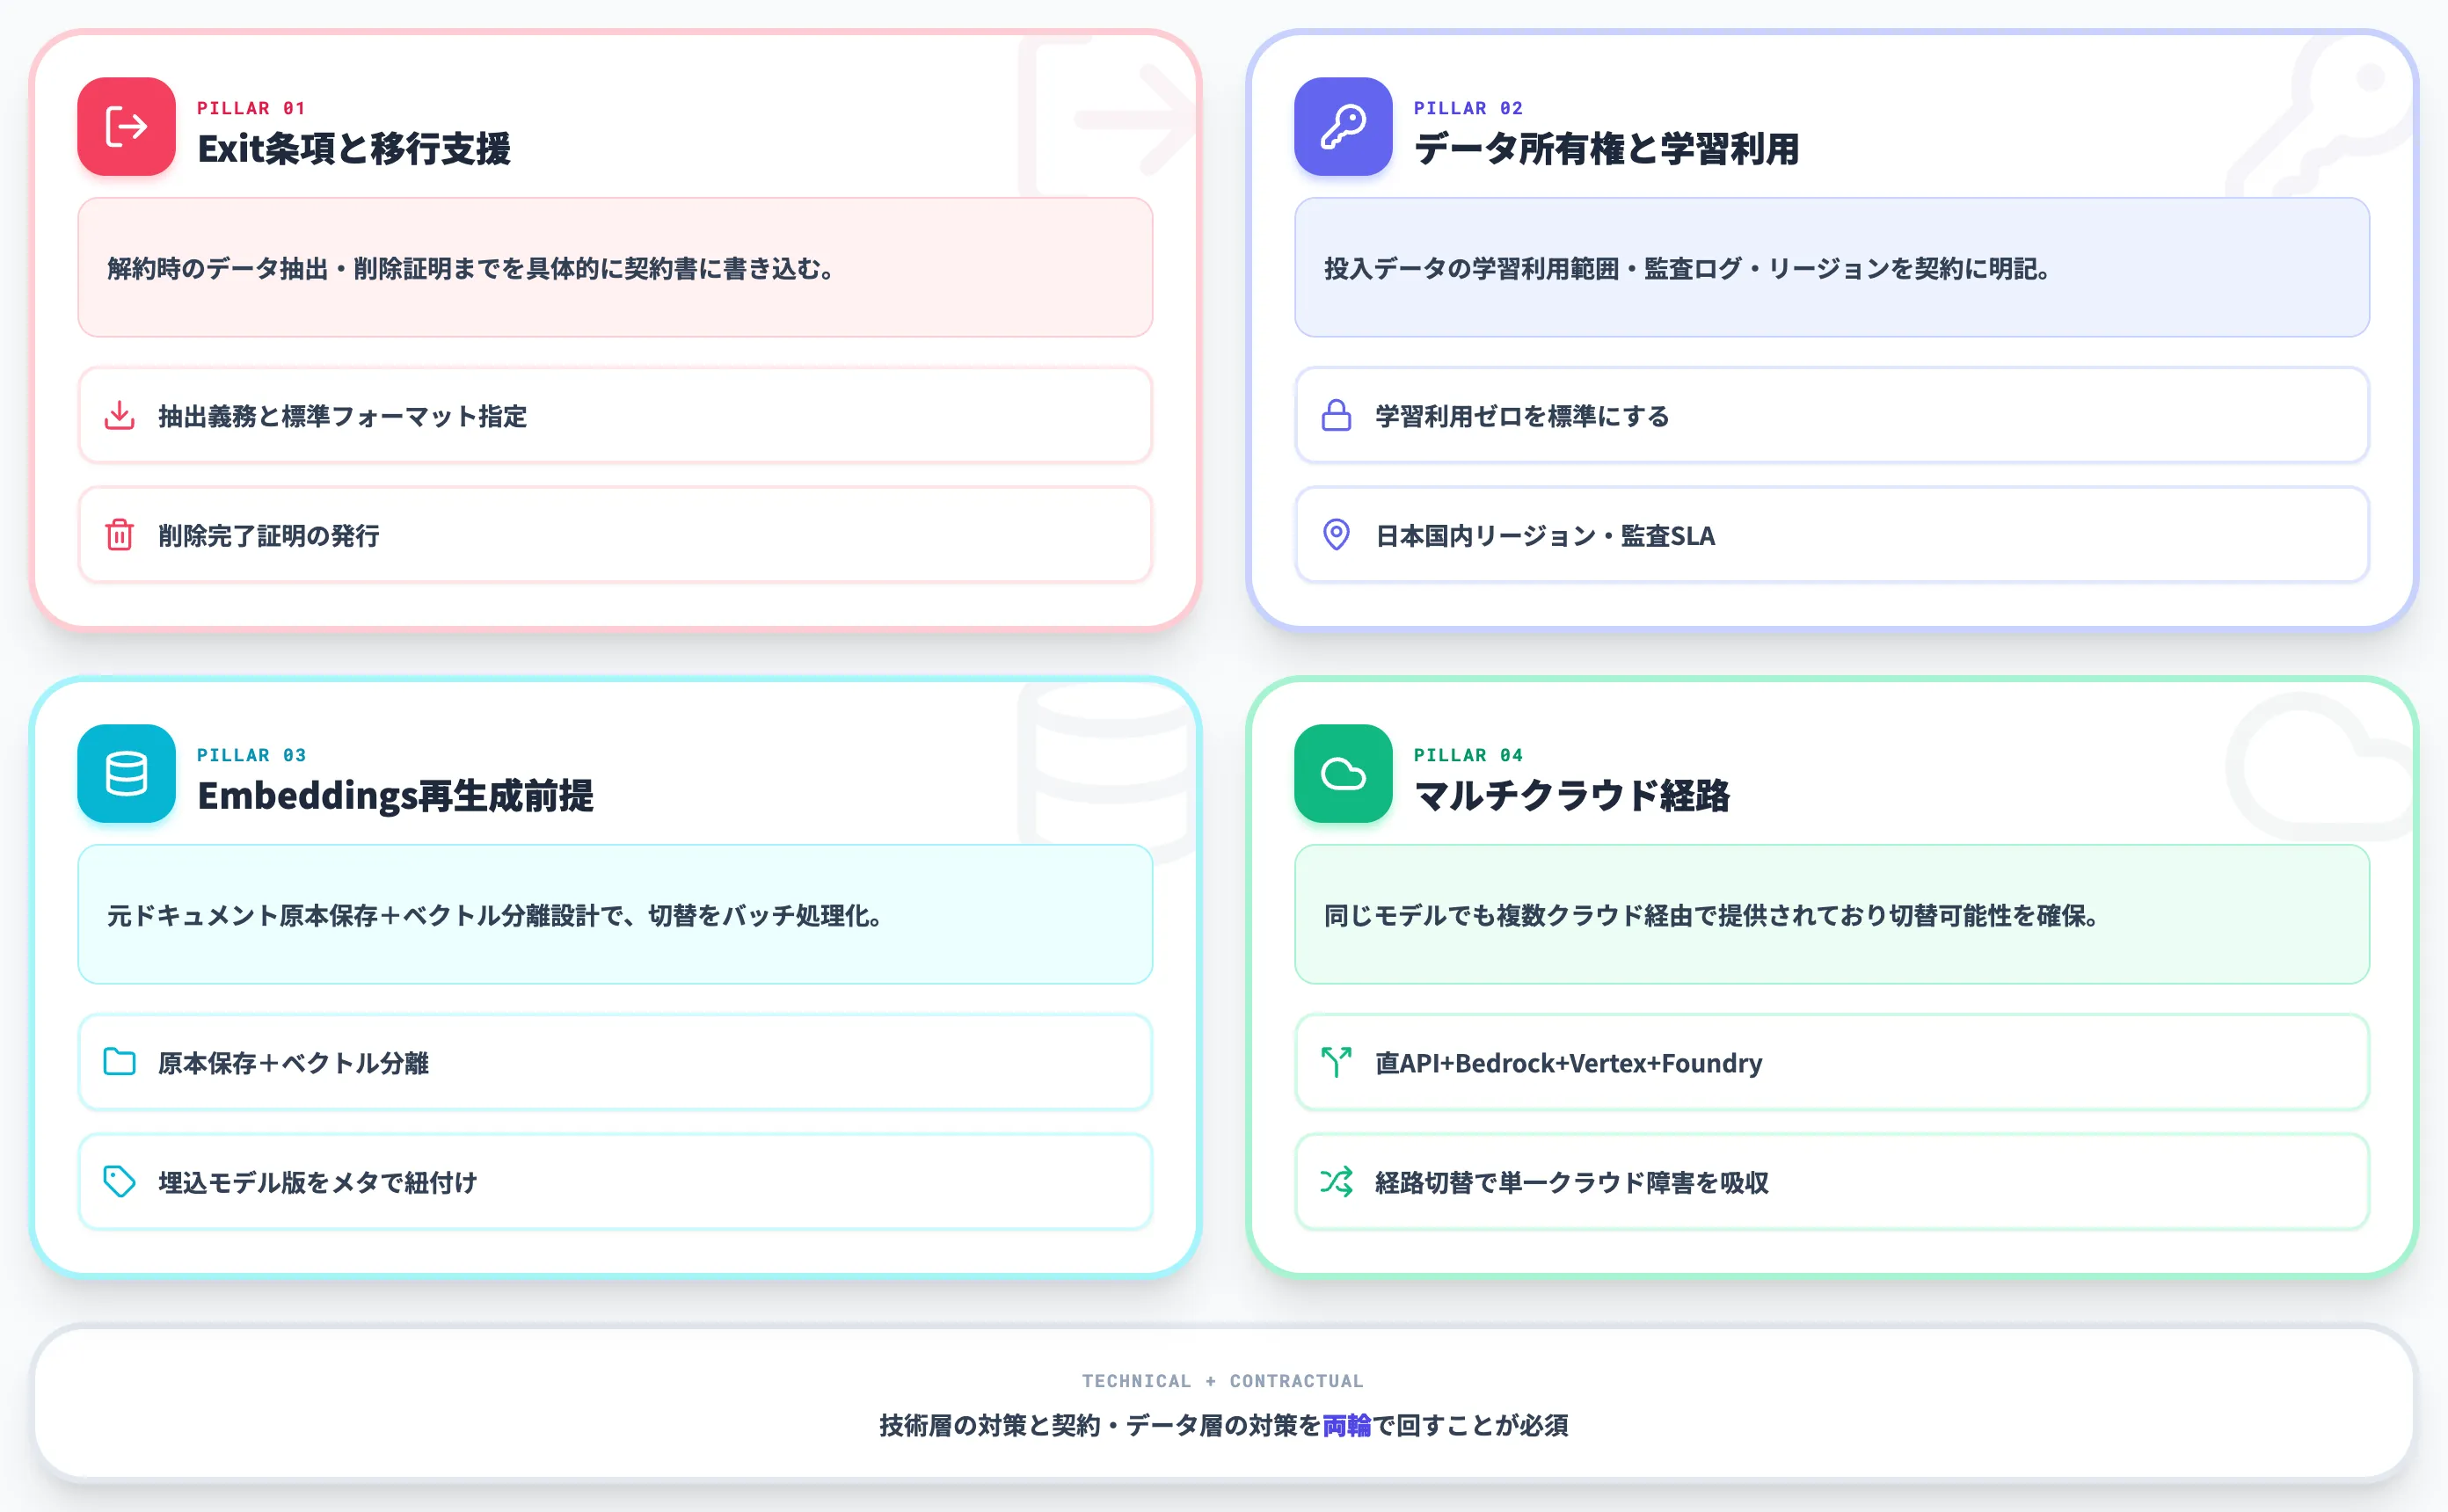Select the row text 抽出義務と標準フォーマット指定
The width and height of the screenshot is (2448, 1512).
[342, 416]
